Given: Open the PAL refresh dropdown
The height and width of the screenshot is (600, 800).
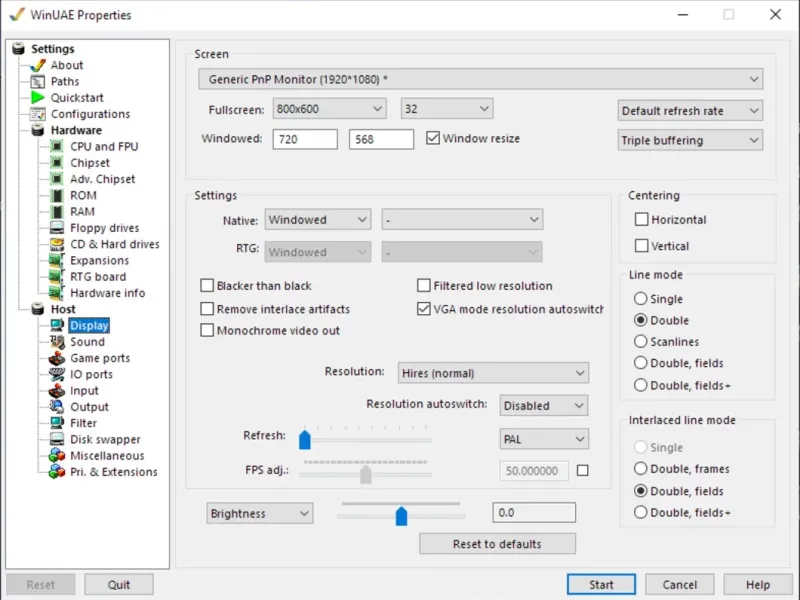Looking at the screenshot, I should point(544,439).
